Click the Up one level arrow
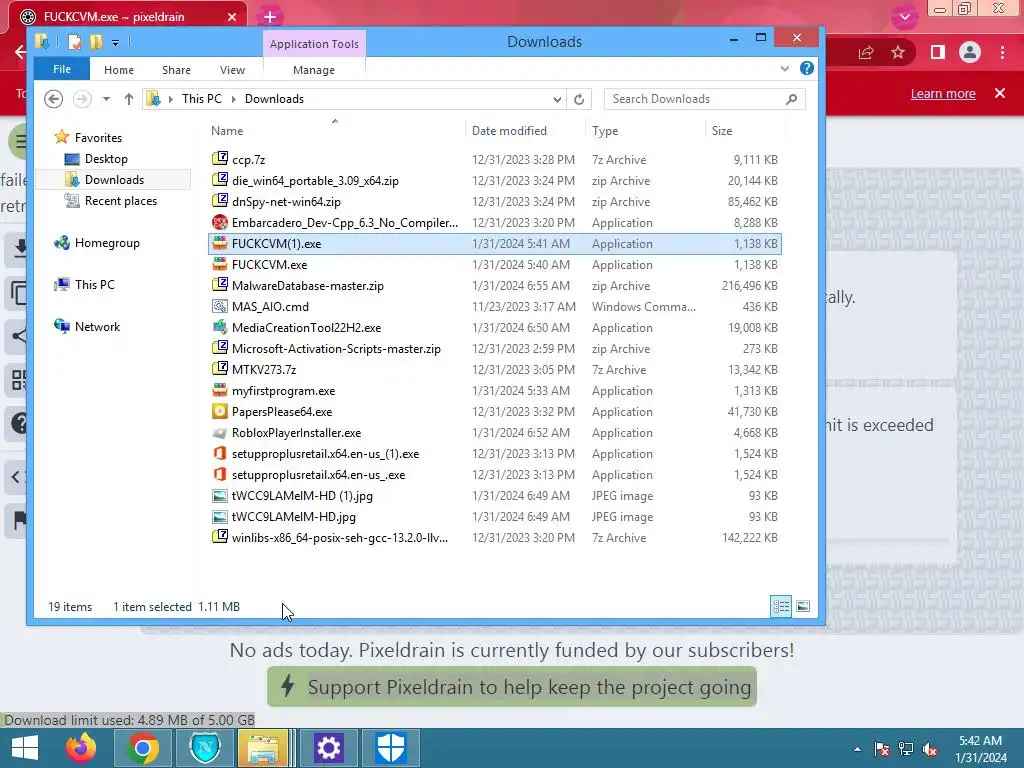Image resolution: width=1024 pixels, height=768 pixels. [x=129, y=99]
